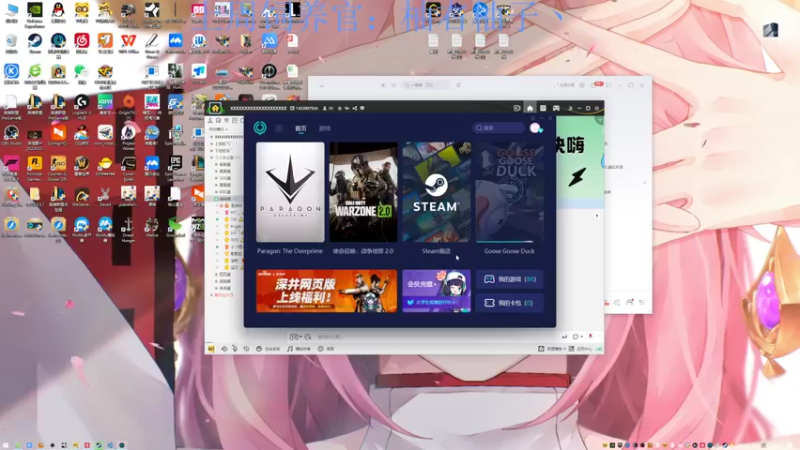Click the 录音 record button in YY
The width and height of the screenshot is (800, 450).
326,349
